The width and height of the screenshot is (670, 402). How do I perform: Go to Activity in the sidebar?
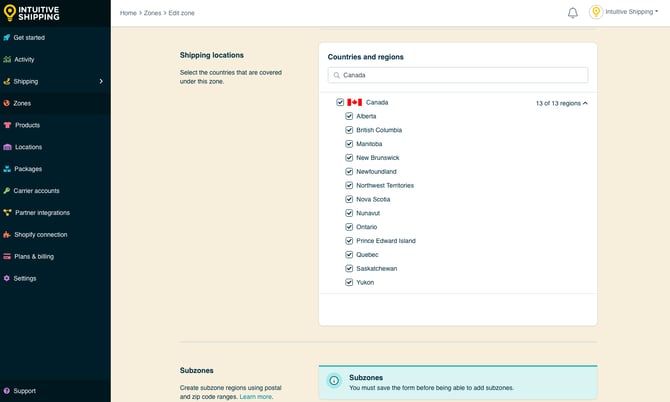[x=24, y=60]
